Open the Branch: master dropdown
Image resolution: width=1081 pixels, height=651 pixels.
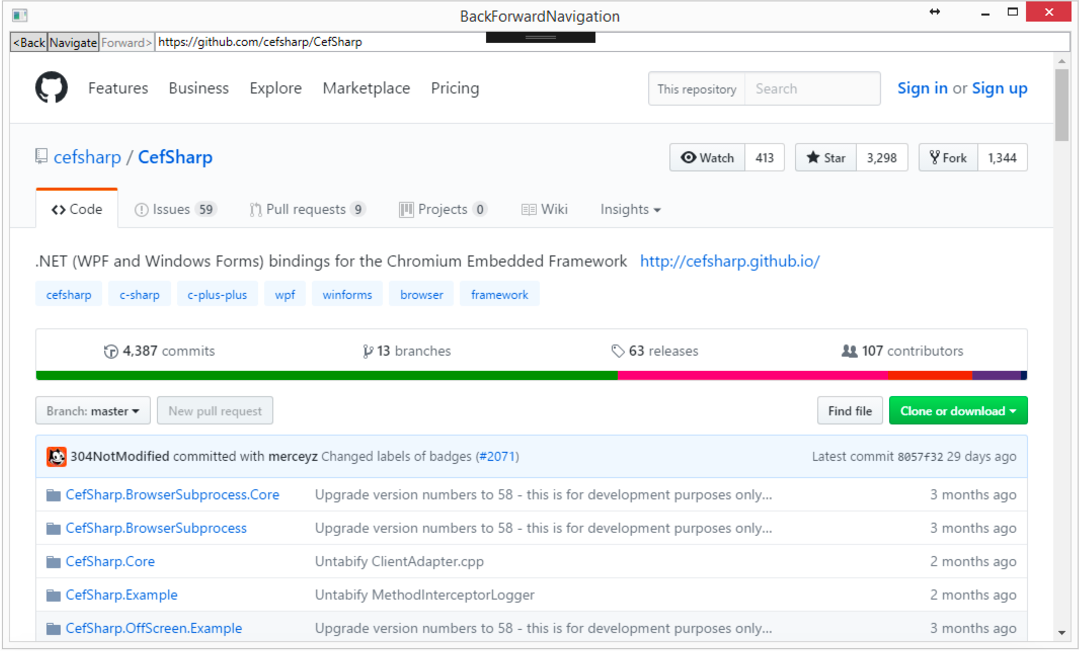pyautogui.click(x=93, y=411)
